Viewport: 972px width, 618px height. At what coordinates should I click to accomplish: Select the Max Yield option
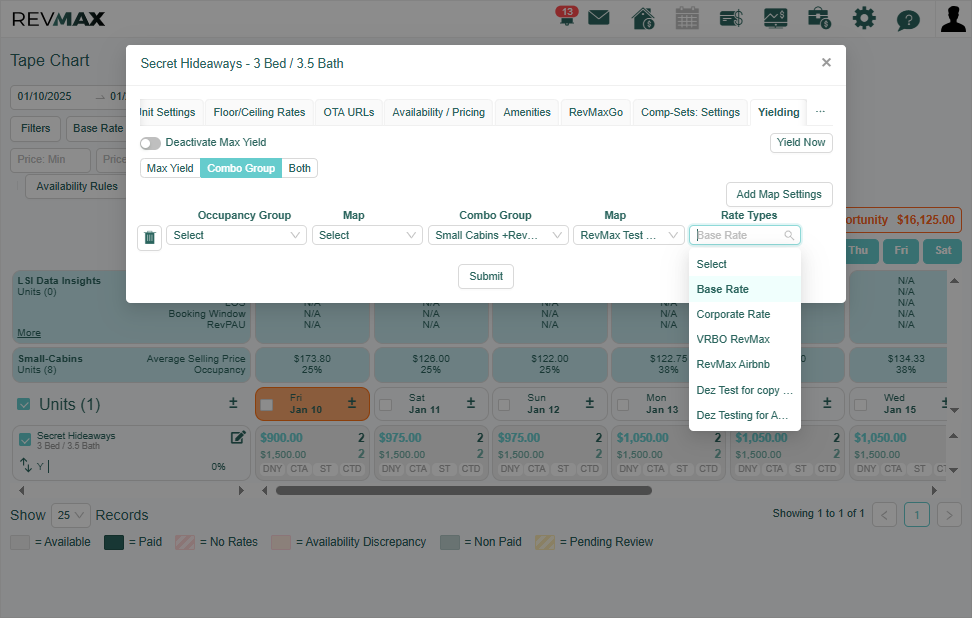(x=170, y=168)
